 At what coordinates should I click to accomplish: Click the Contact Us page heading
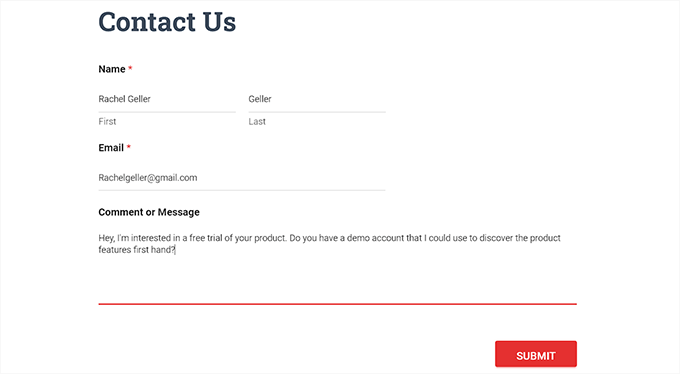tap(167, 22)
